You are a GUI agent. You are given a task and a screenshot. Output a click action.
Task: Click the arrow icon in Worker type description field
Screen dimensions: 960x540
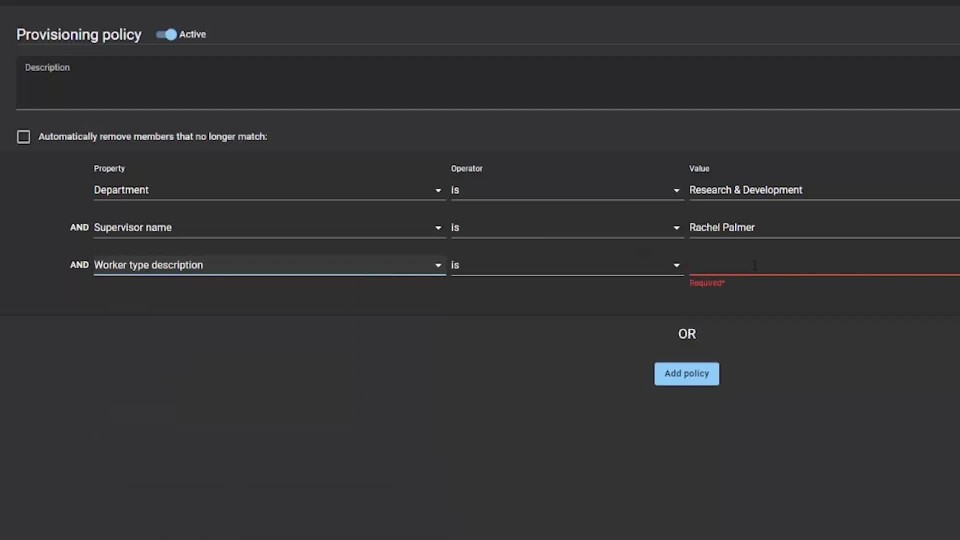click(438, 266)
